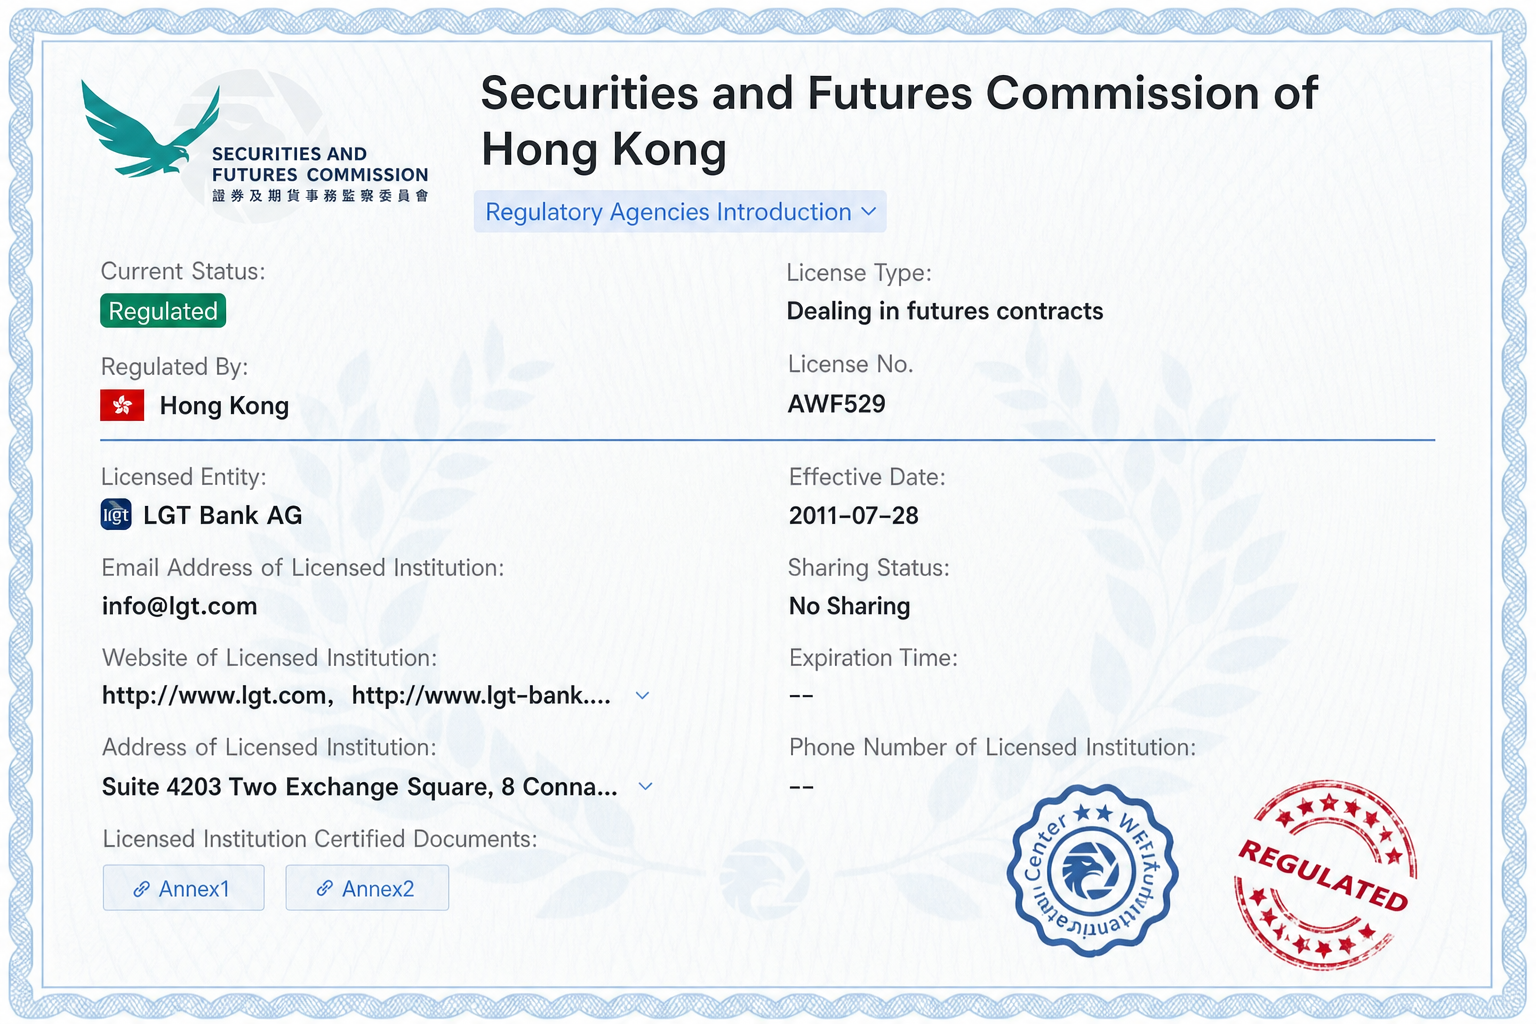Click the link icon in Annex1
The image size is (1536, 1024).
(142, 889)
